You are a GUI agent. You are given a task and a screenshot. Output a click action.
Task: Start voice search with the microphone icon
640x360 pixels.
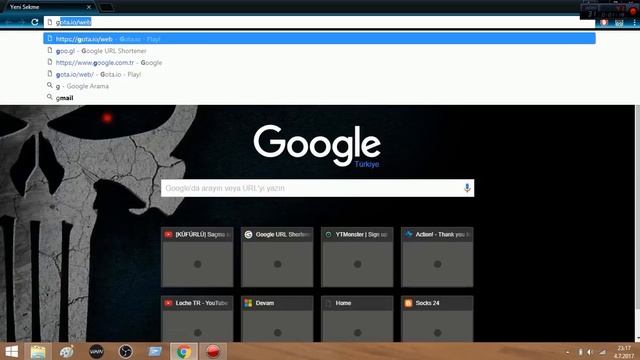pyautogui.click(x=467, y=188)
